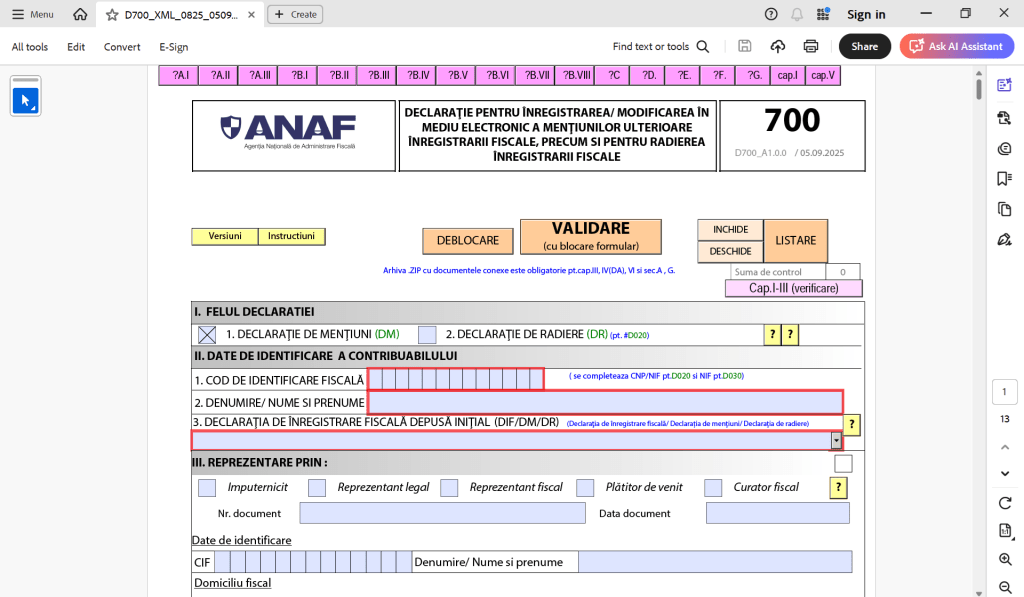
Task: Toggle Declarație de mențiuni checkbox
Action: click(x=207, y=335)
